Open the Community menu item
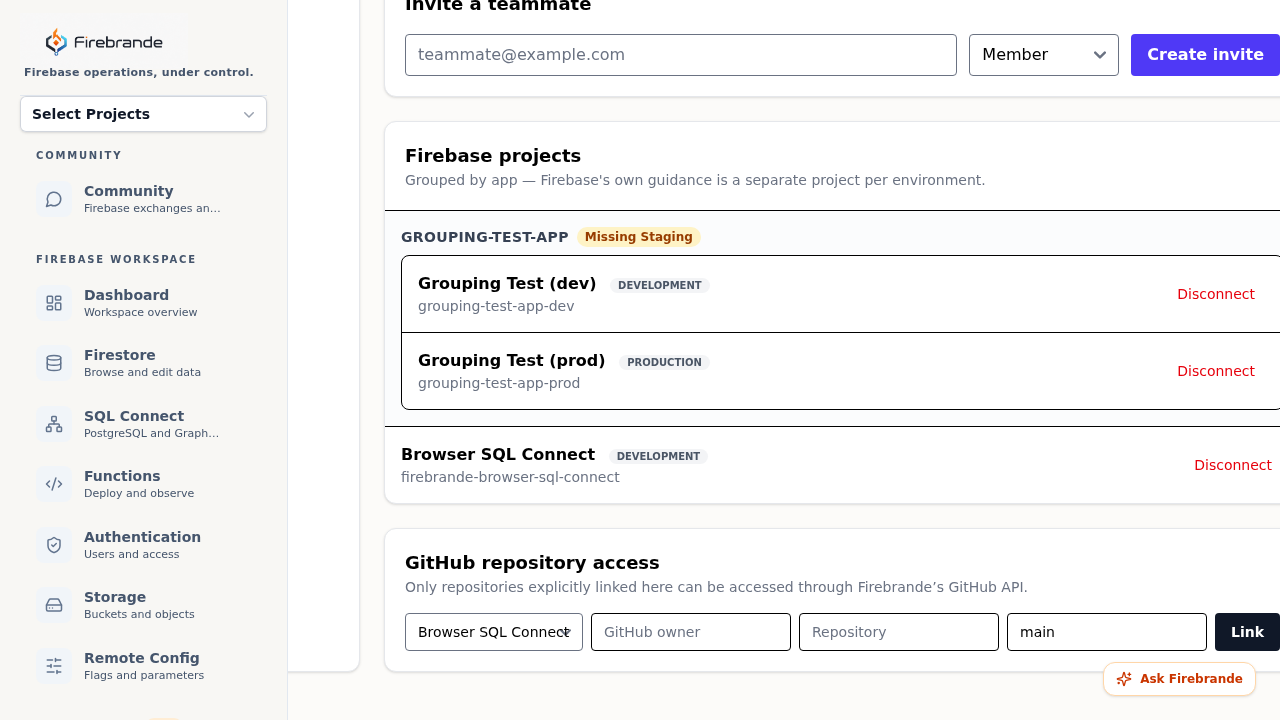This screenshot has height=720, width=1280. pyautogui.click(x=143, y=199)
